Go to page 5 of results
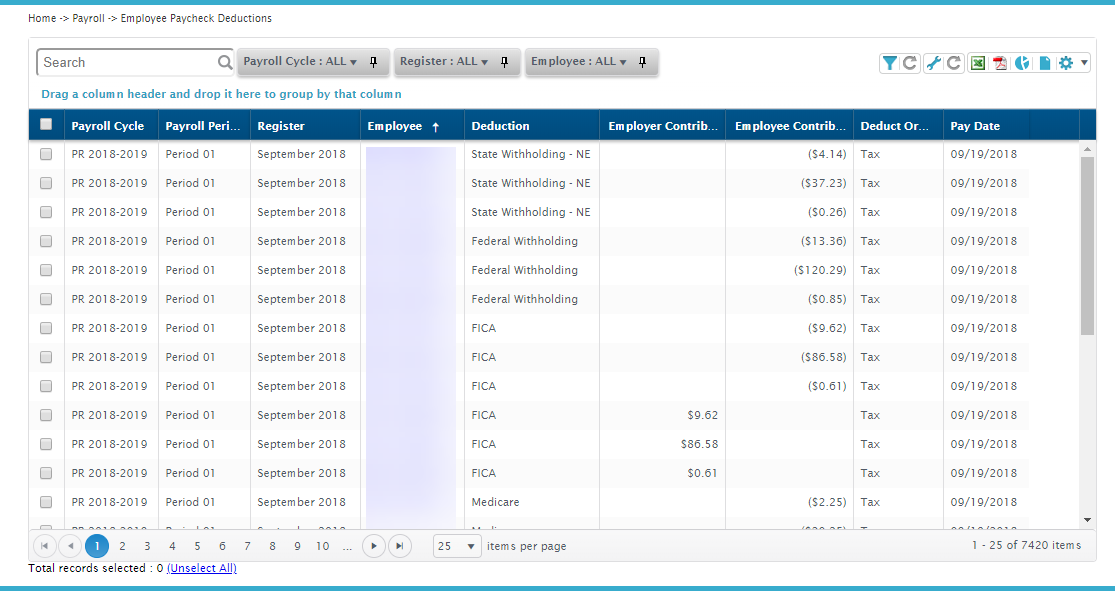The height and width of the screenshot is (591, 1115). click(197, 546)
